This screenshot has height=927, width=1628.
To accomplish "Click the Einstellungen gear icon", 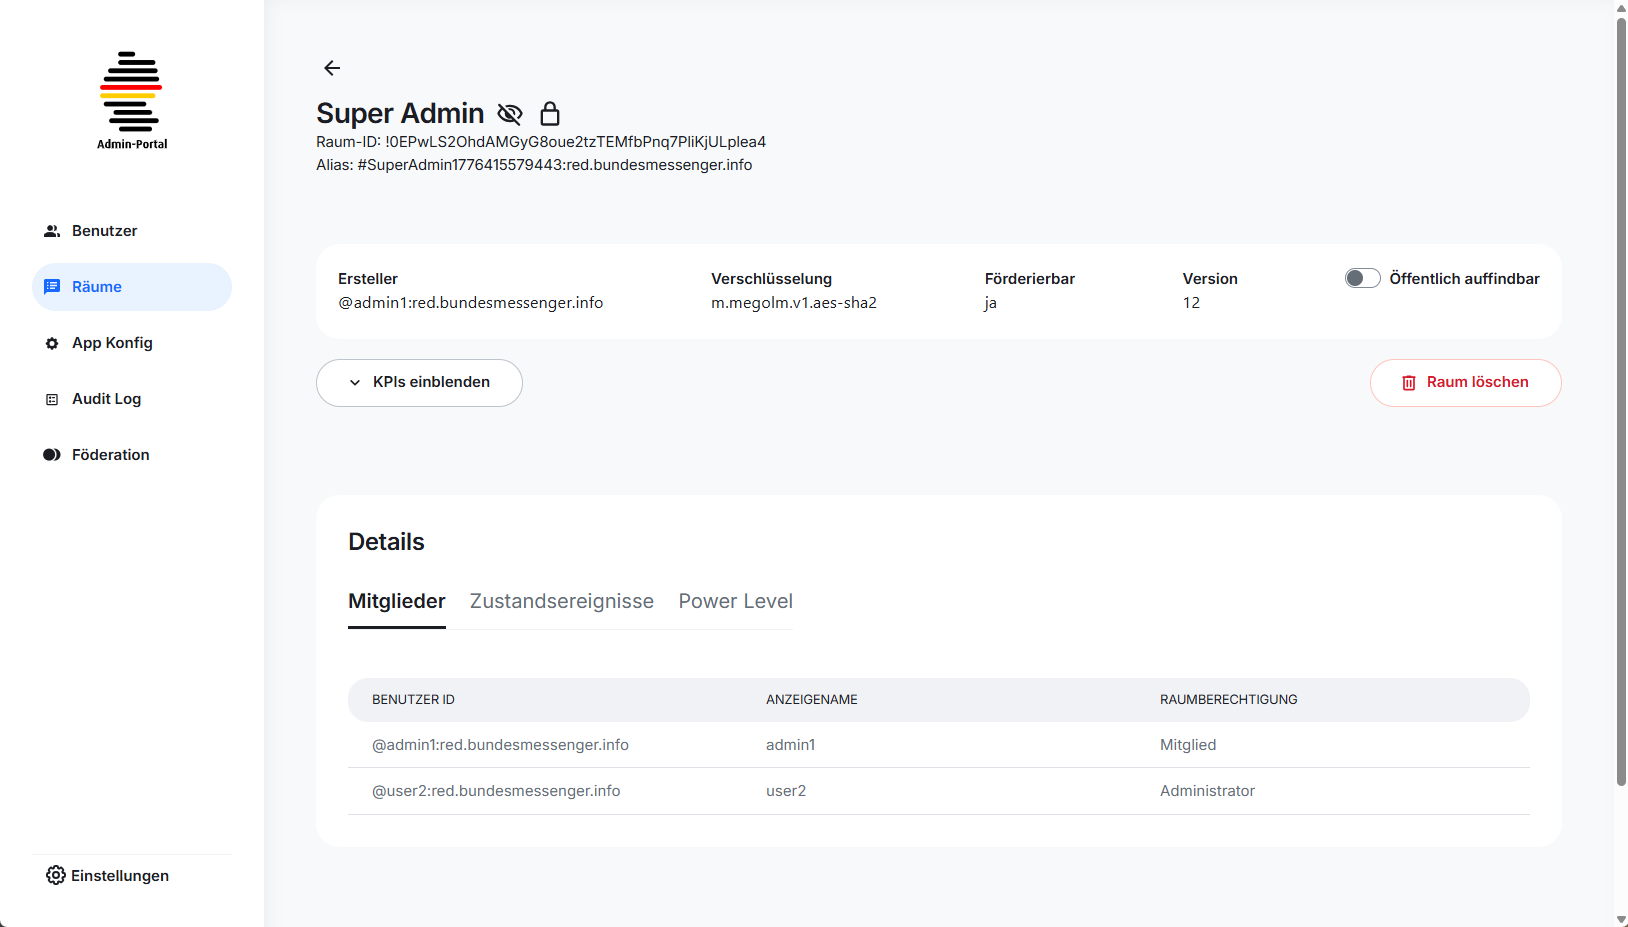I will (56, 876).
